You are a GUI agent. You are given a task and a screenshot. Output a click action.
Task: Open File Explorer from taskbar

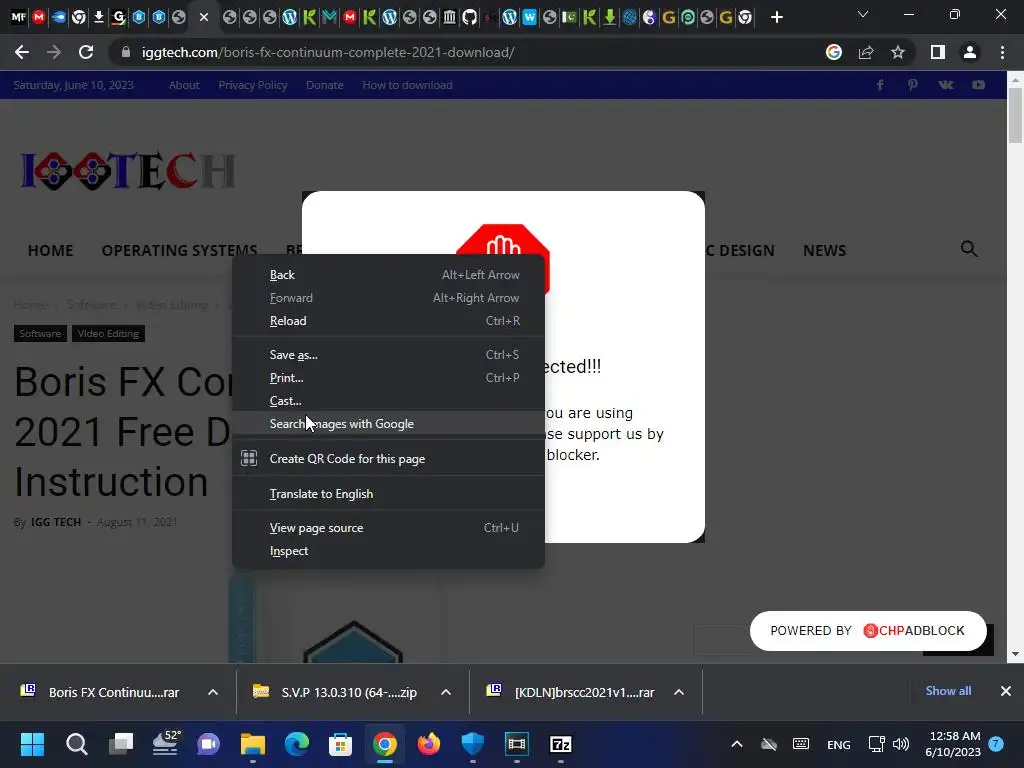[x=253, y=744]
